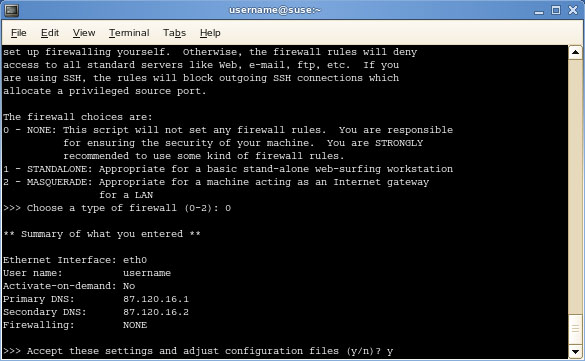The width and height of the screenshot is (585, 361).
Task: Open the Tabs menu
Action: [174, 33]
